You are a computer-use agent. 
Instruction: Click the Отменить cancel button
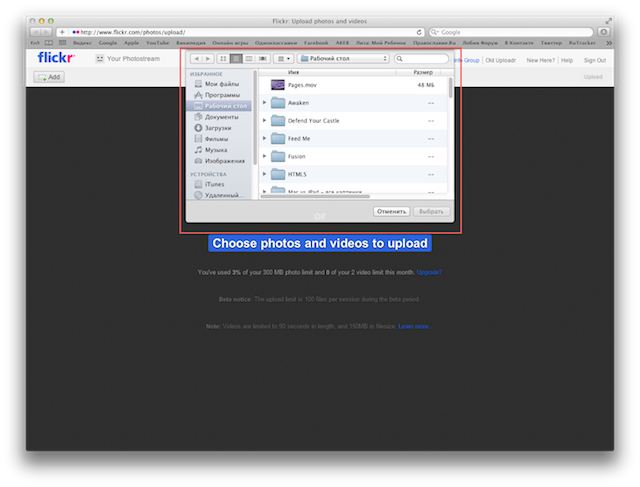click(391, 212)
